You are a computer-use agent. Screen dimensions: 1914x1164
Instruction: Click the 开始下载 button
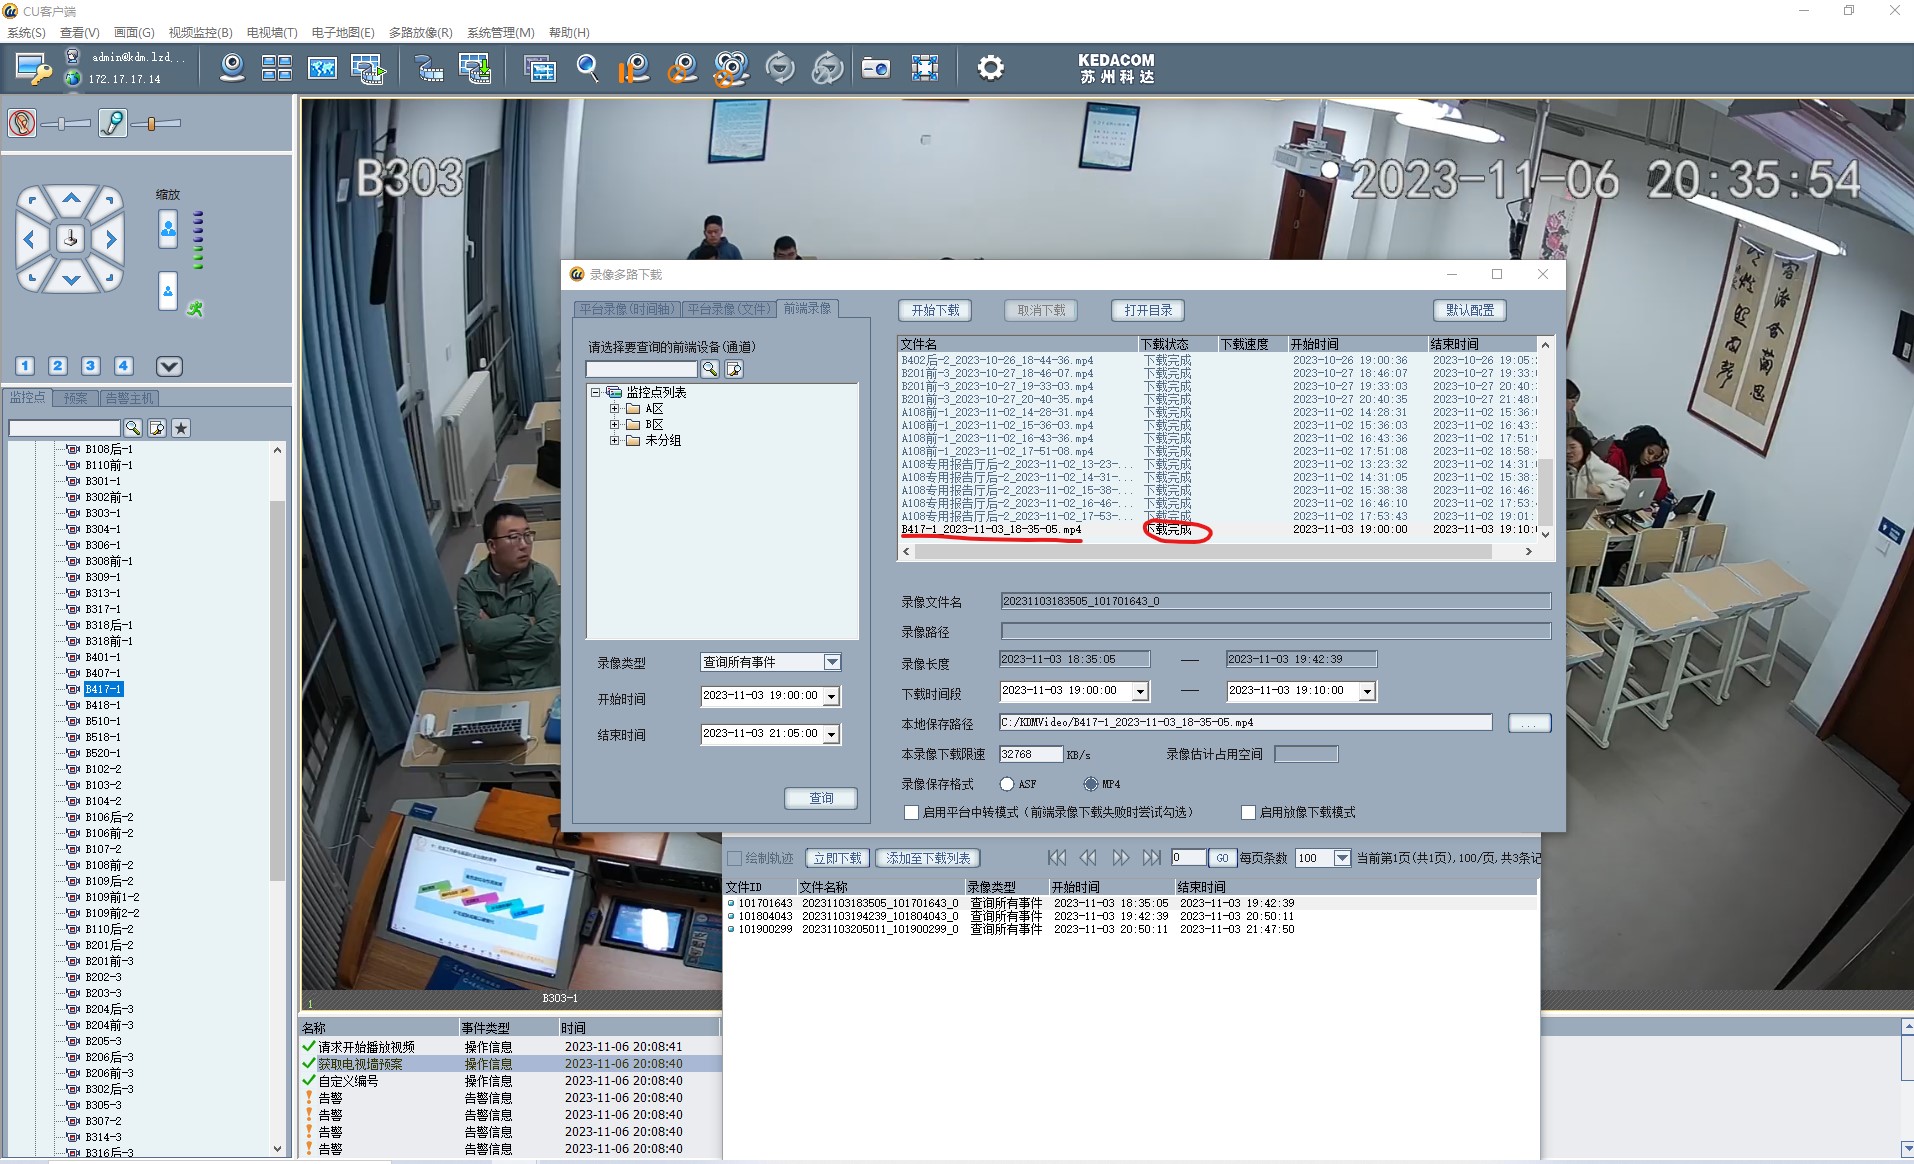(x=935, y=310)
